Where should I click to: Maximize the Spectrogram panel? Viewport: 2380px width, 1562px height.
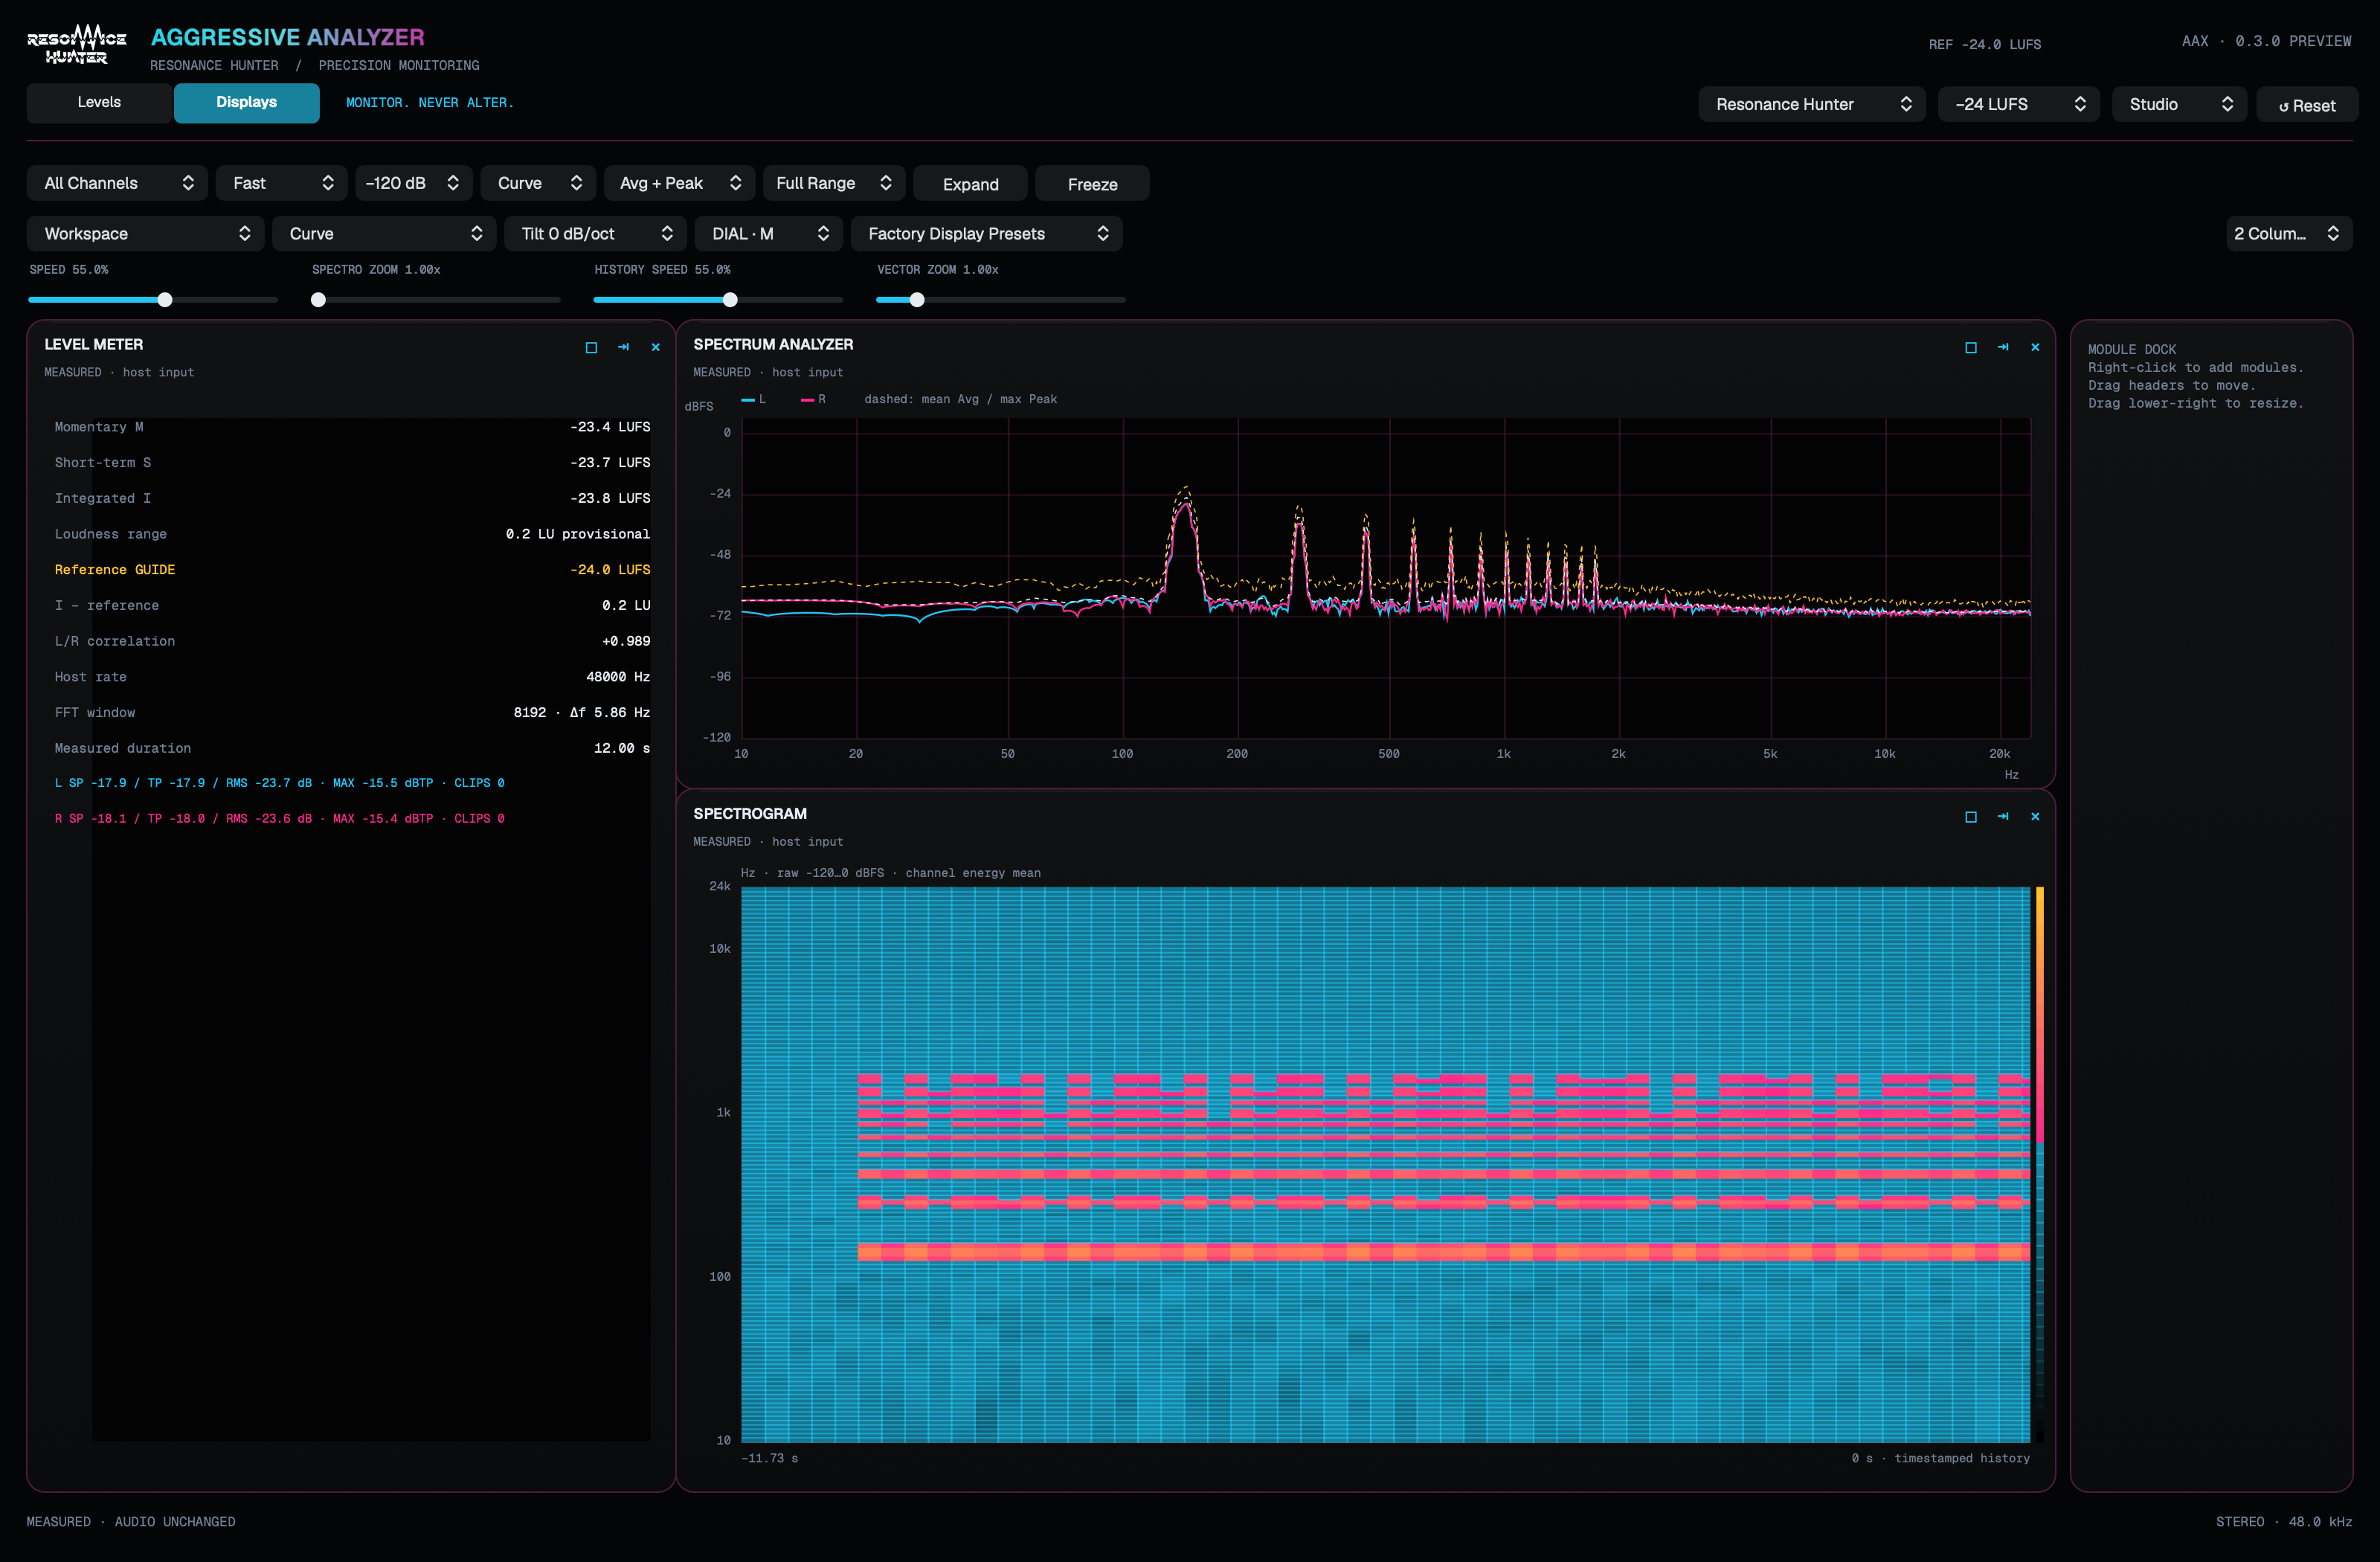(x=1971, y=816)
